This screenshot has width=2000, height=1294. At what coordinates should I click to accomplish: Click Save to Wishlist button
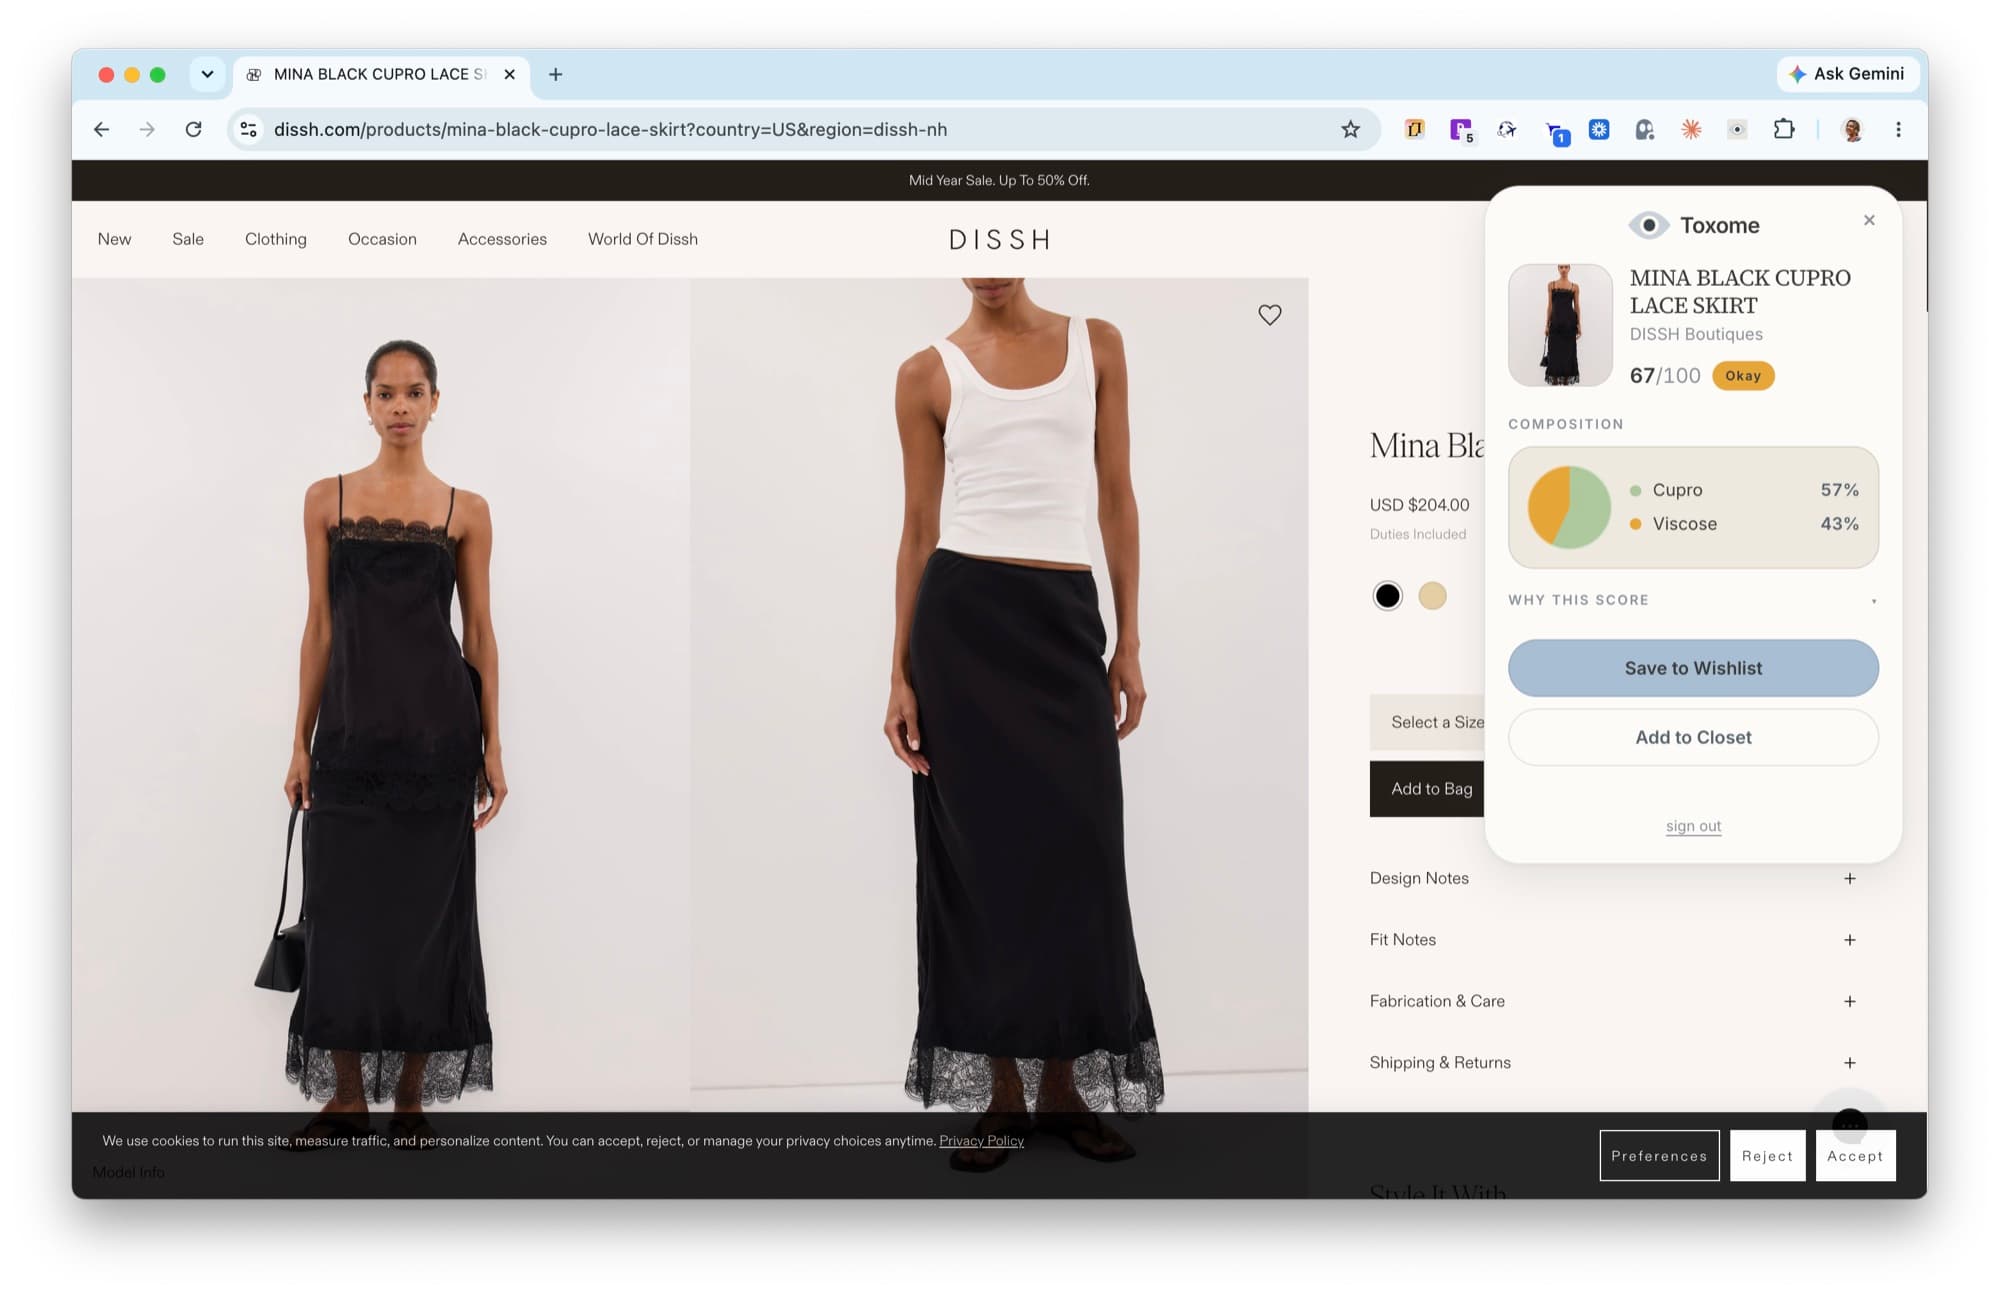point(1693,668)
